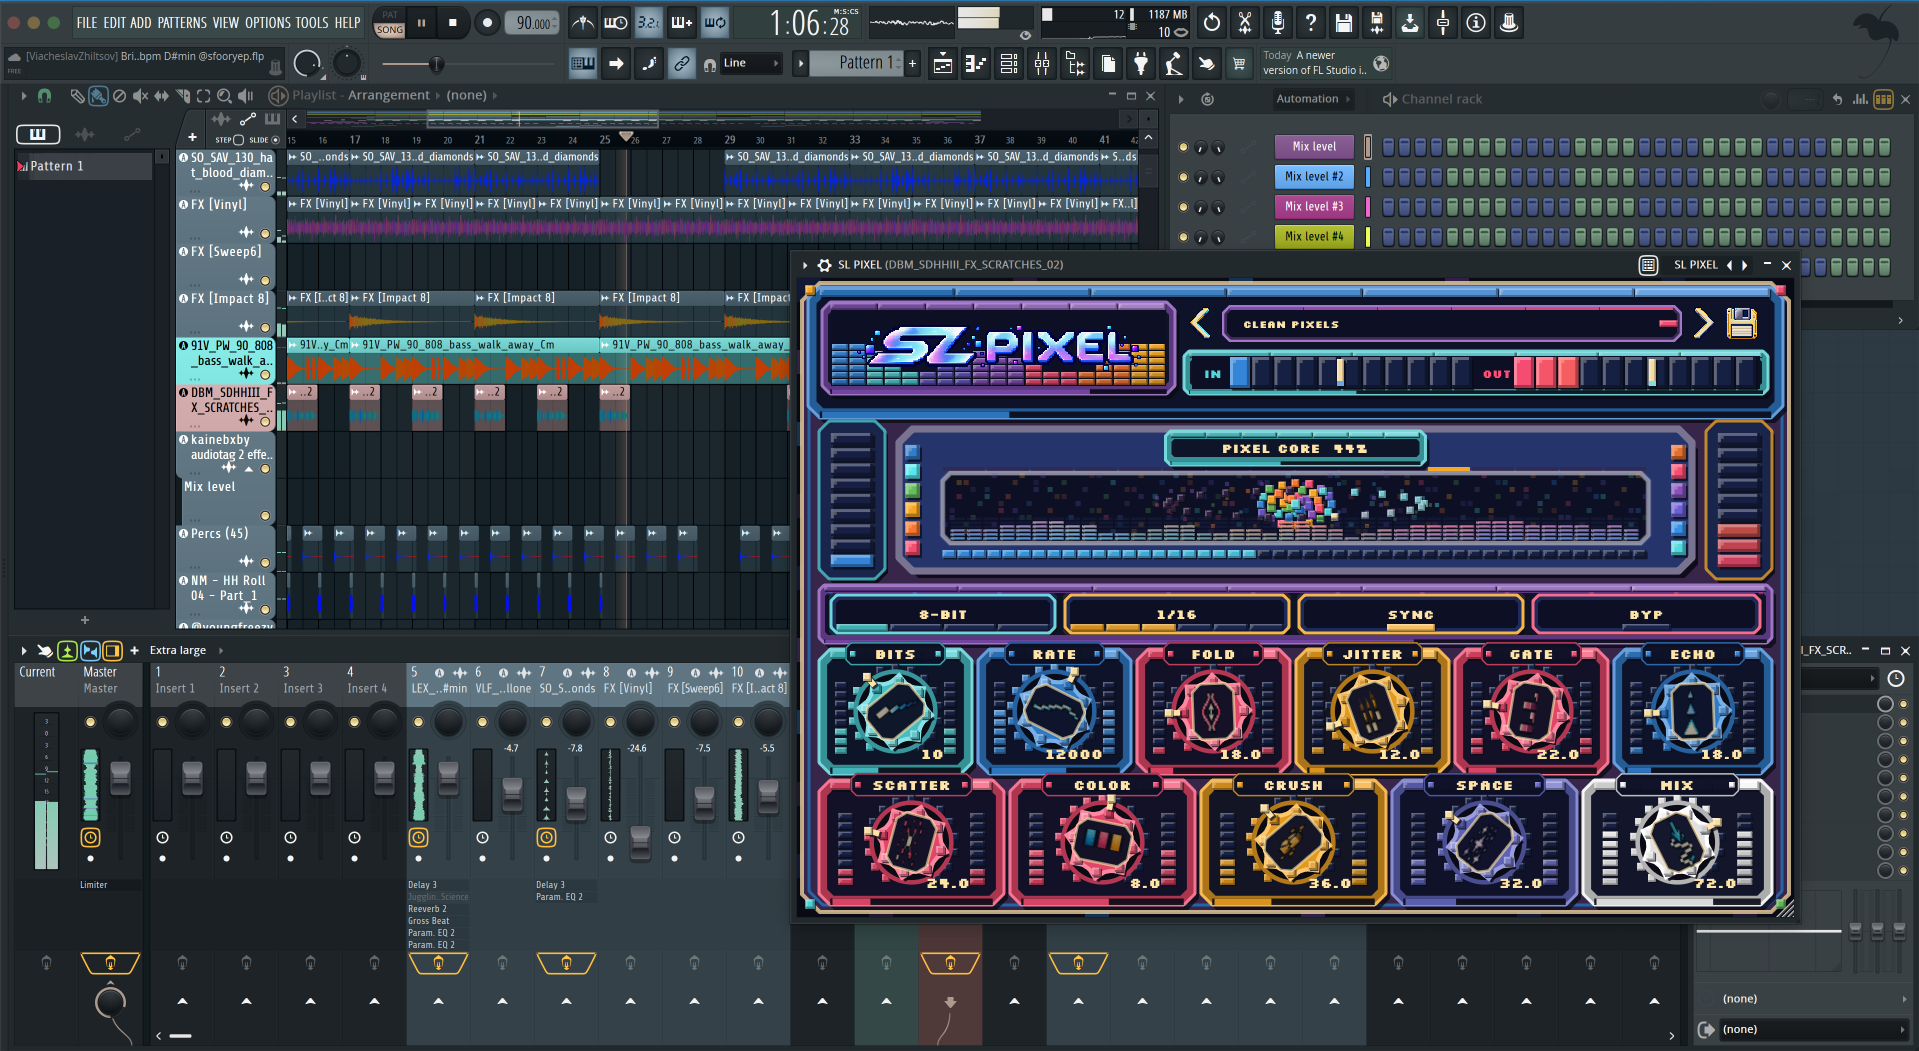Mute Insert 1 mixer track LED
This screenshot has height=1051, width=1919.
162,721
